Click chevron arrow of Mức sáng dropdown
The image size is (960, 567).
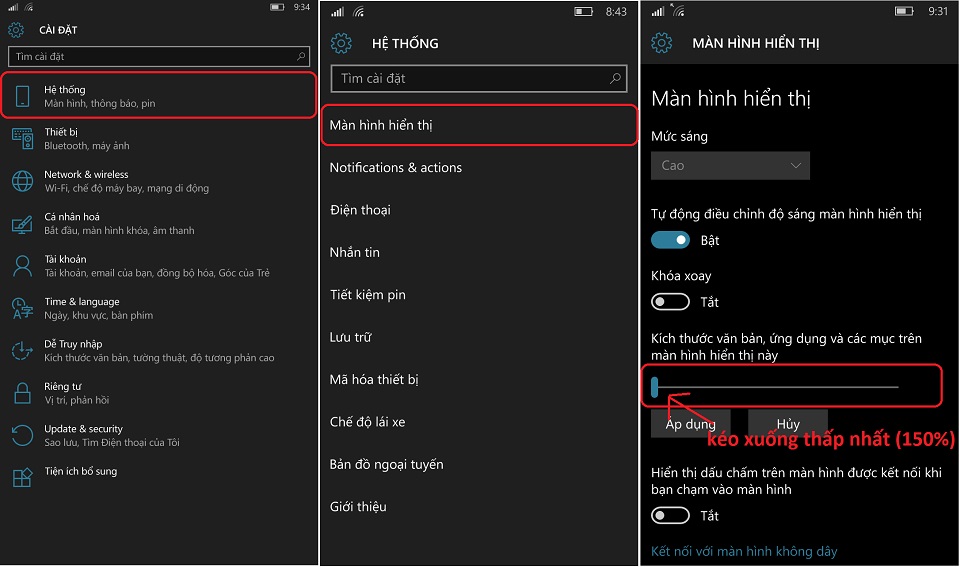(x=795, y=165)
